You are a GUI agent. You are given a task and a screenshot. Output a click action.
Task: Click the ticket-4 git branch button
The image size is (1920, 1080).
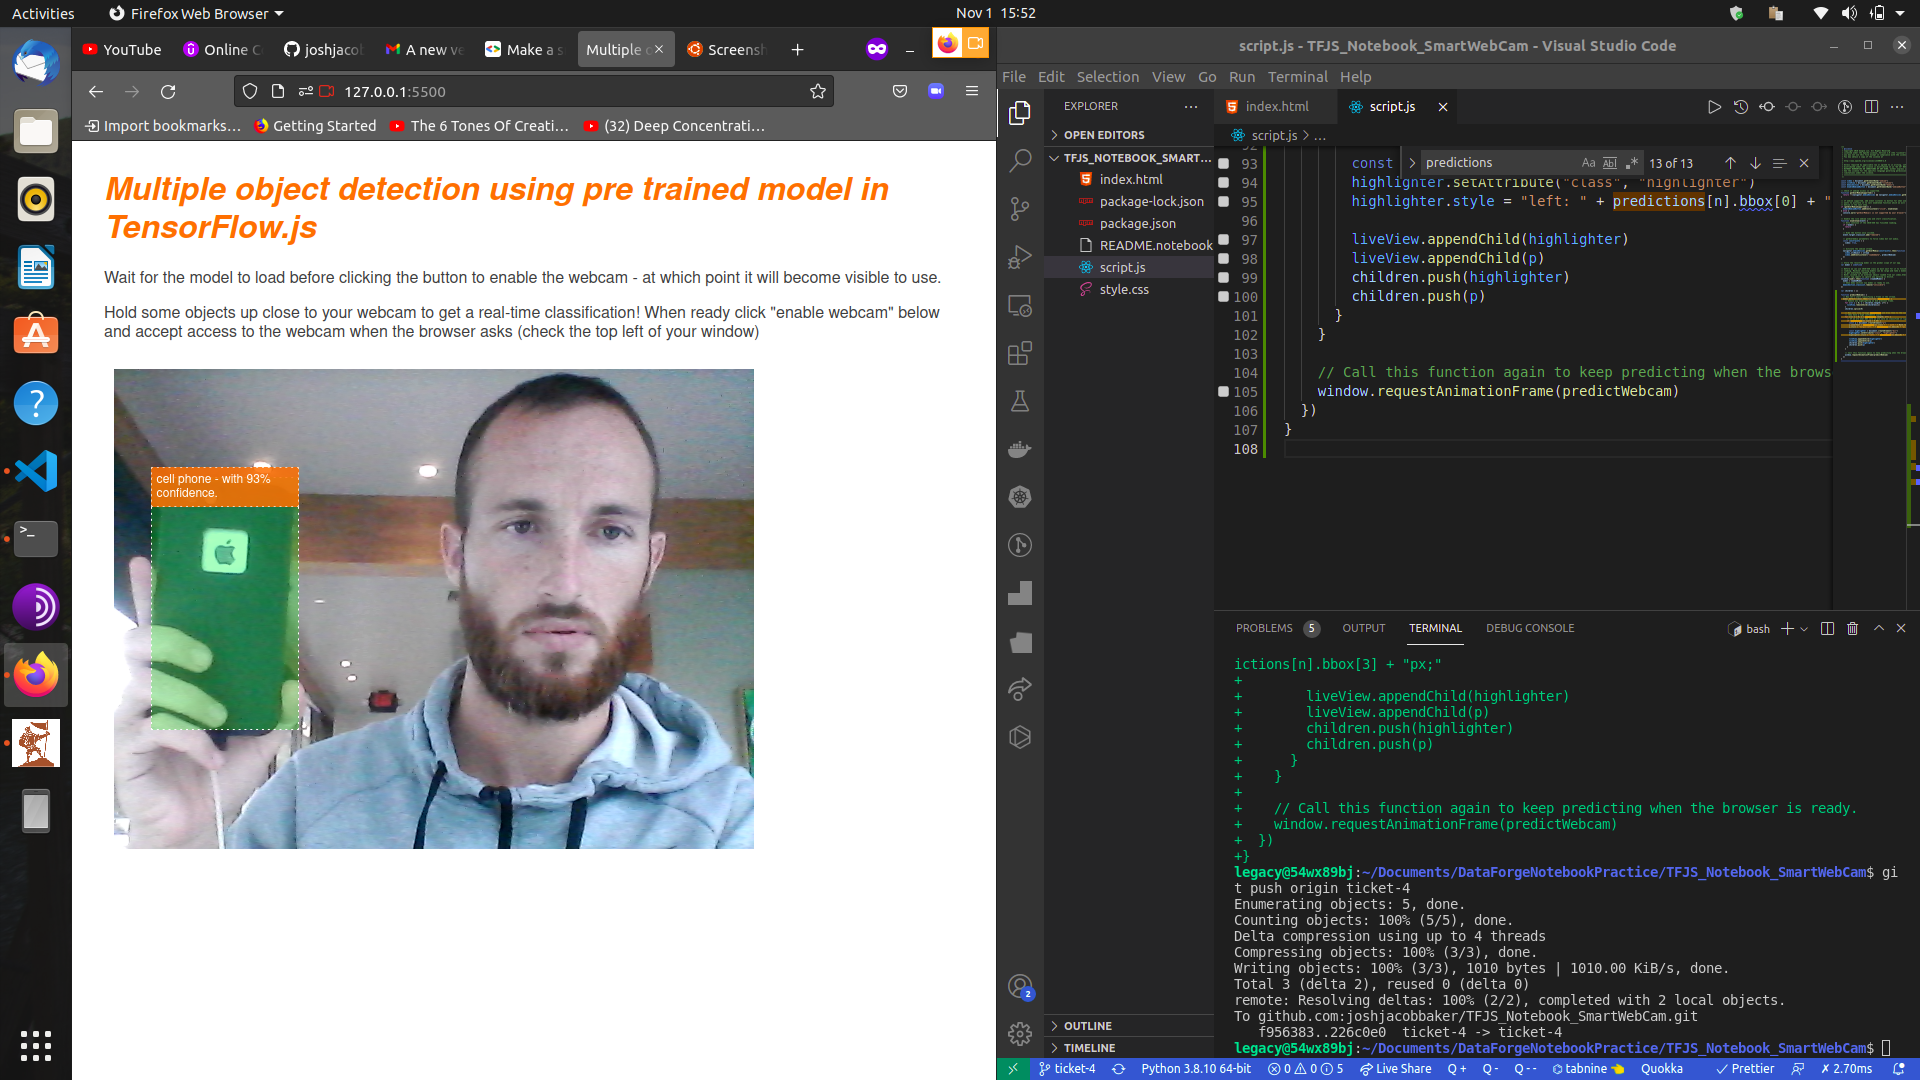coord(1067,1068)
